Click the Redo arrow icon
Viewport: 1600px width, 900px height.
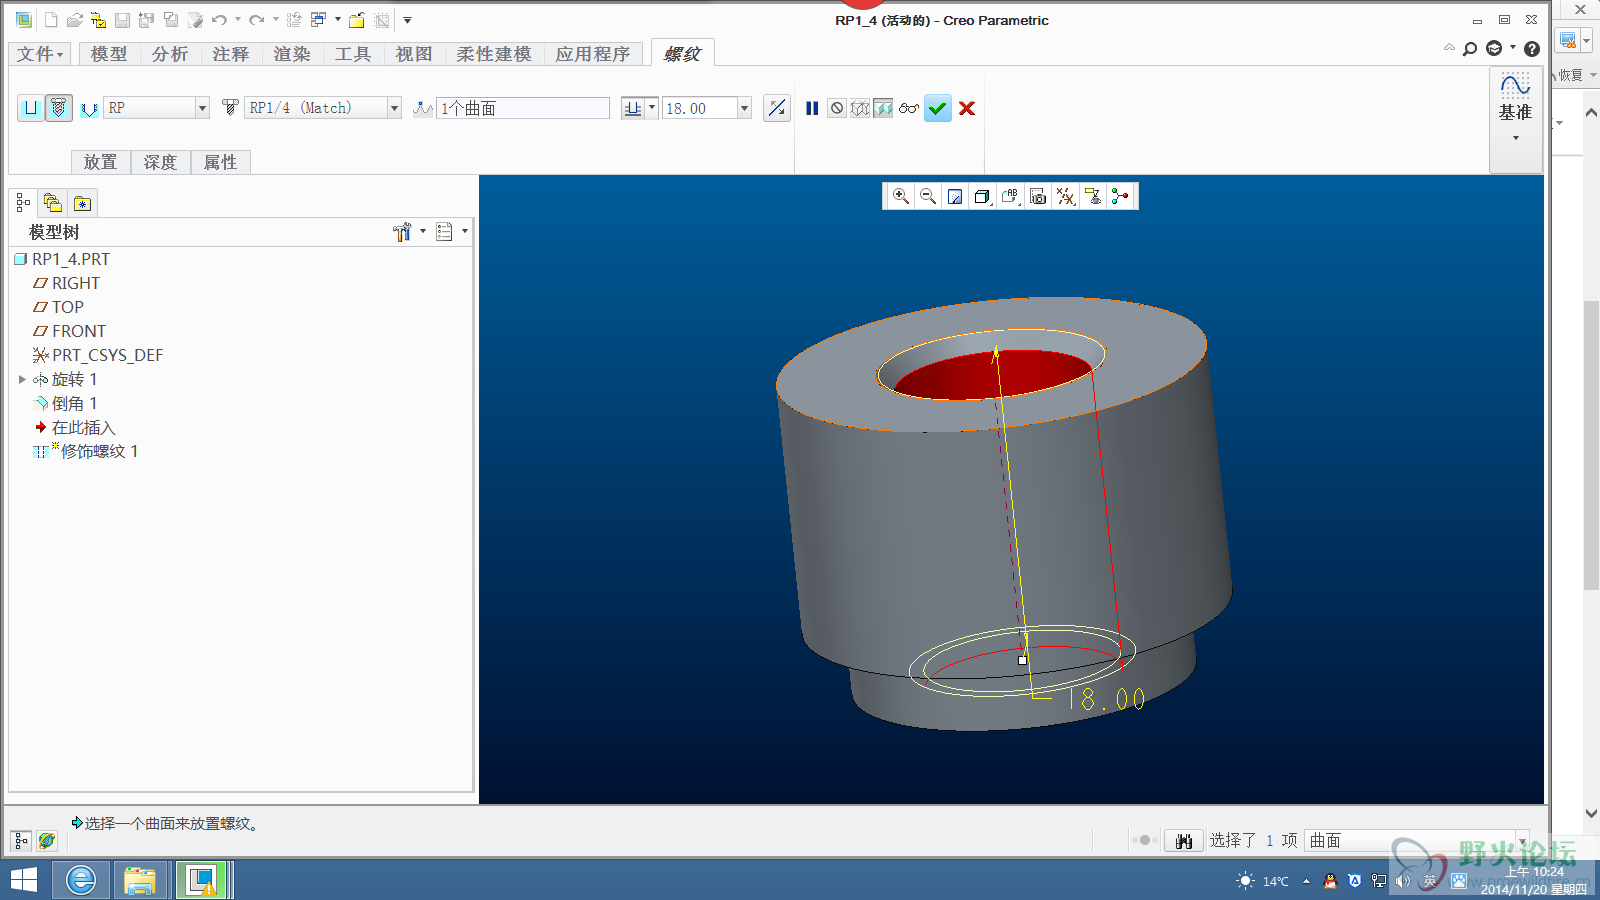pos(257,20)
